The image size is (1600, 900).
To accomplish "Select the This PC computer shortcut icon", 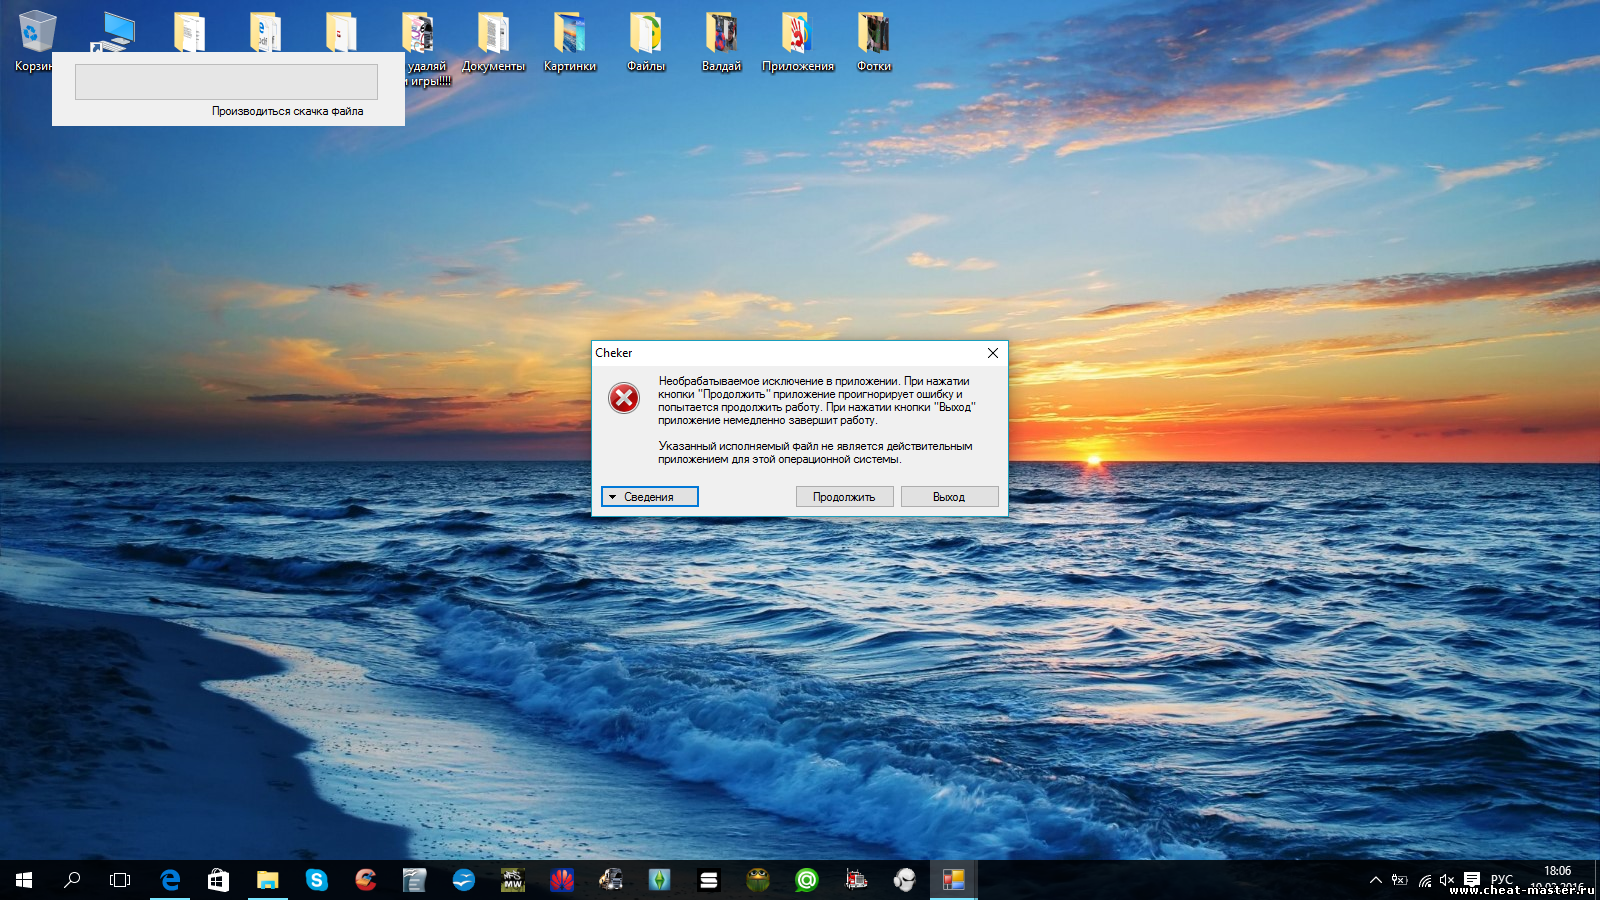I will [113, 32].
